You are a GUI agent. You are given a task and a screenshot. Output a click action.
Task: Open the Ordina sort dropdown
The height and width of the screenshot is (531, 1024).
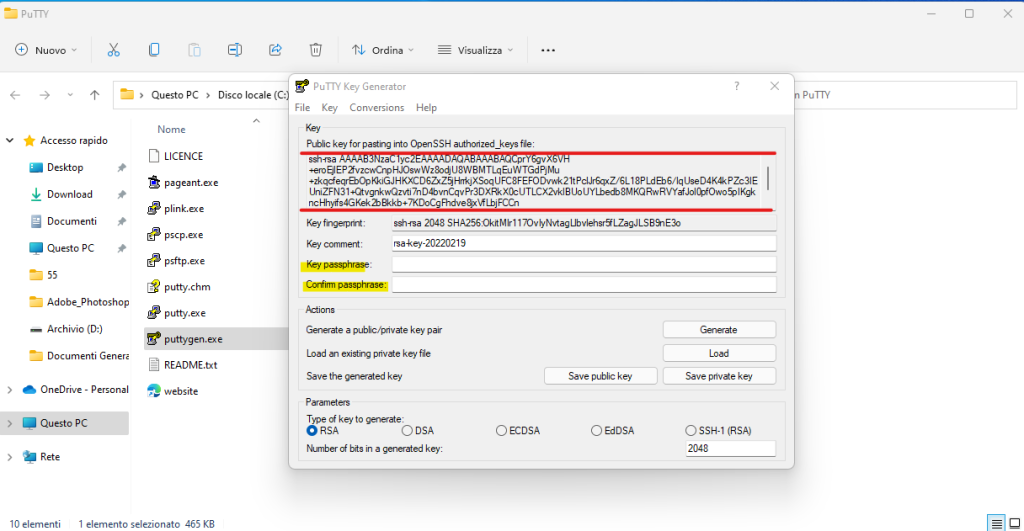tap(384, 50)
